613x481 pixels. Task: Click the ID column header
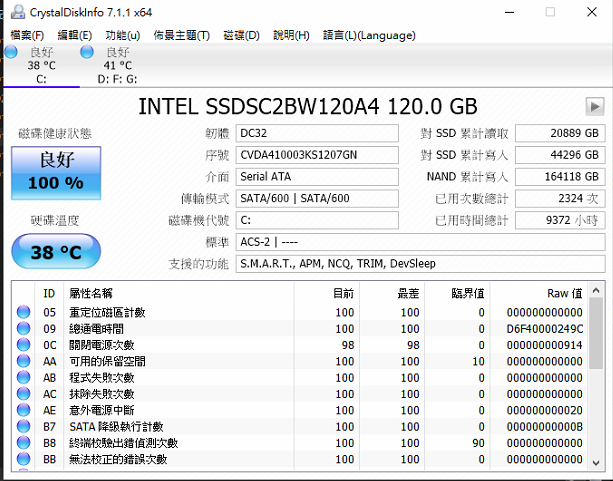49,293
